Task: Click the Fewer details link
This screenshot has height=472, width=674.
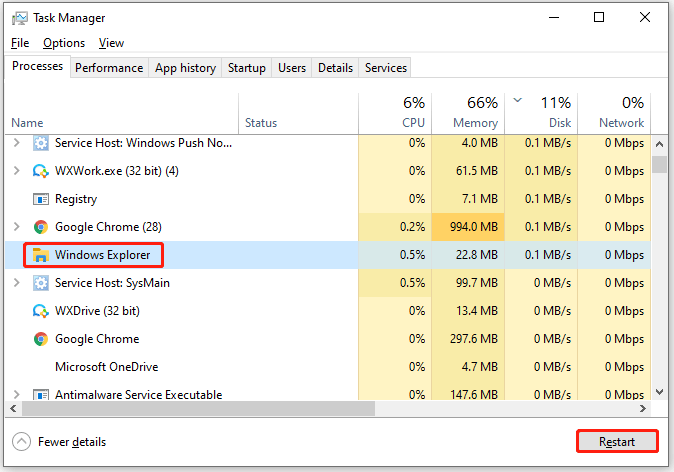Action: pos(72,442)
